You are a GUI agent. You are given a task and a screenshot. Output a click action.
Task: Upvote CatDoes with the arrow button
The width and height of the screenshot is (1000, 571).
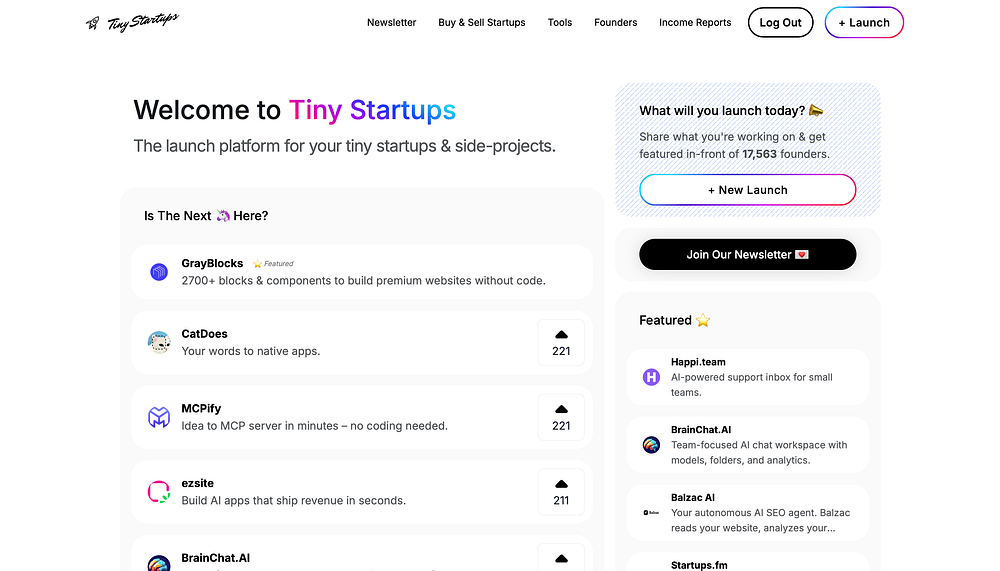click(x=561, y=343)
